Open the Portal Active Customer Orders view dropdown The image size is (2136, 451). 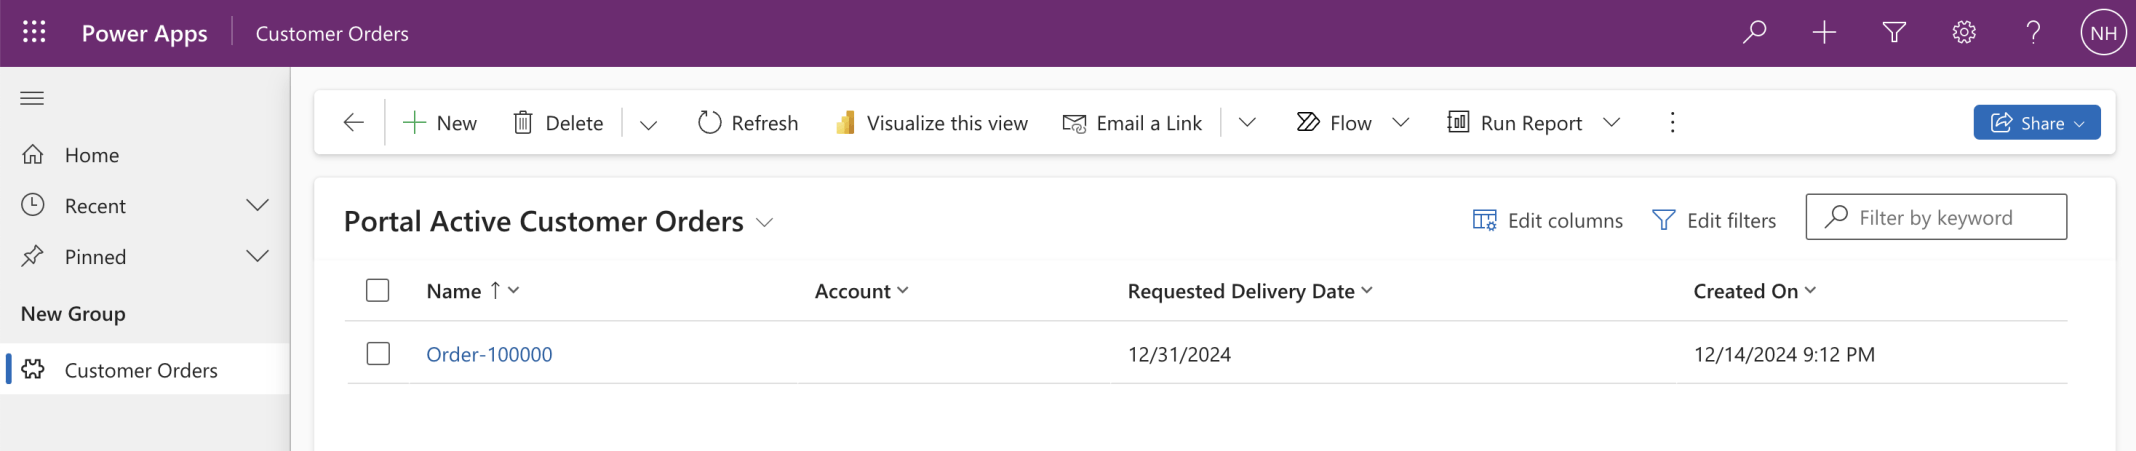765,222
